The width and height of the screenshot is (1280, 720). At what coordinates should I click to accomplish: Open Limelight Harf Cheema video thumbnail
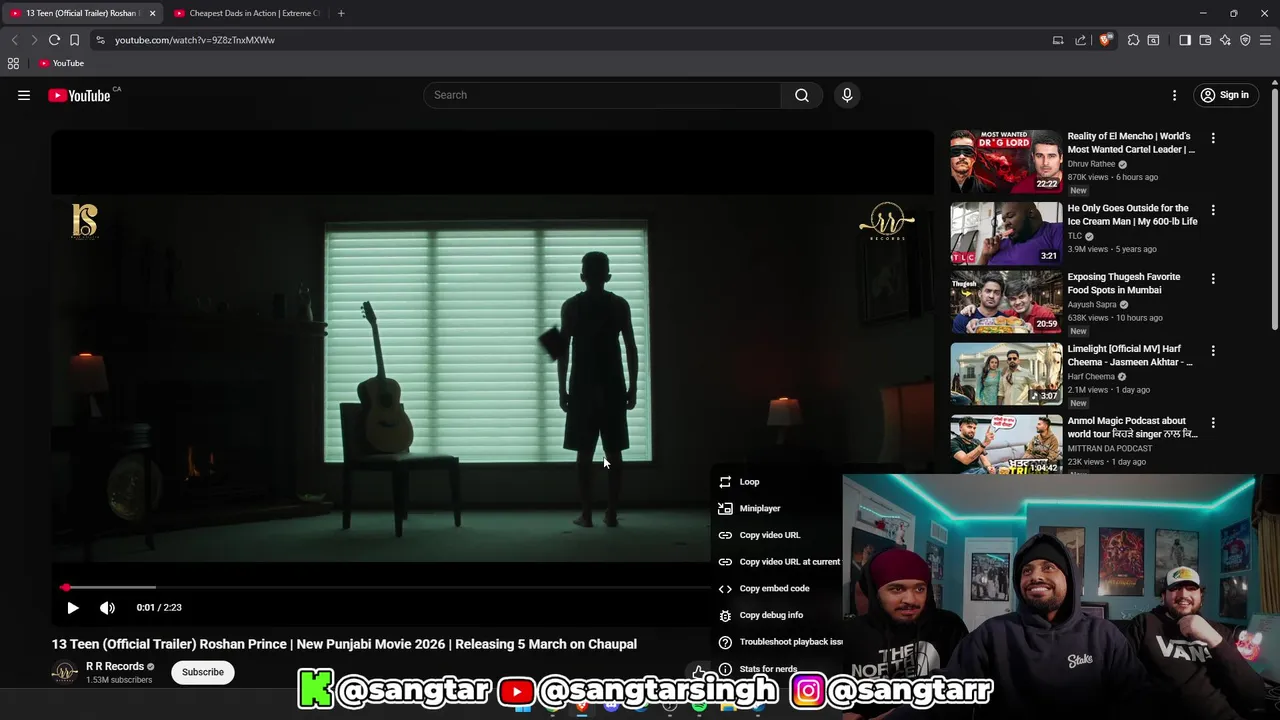tap(1006, 374)
